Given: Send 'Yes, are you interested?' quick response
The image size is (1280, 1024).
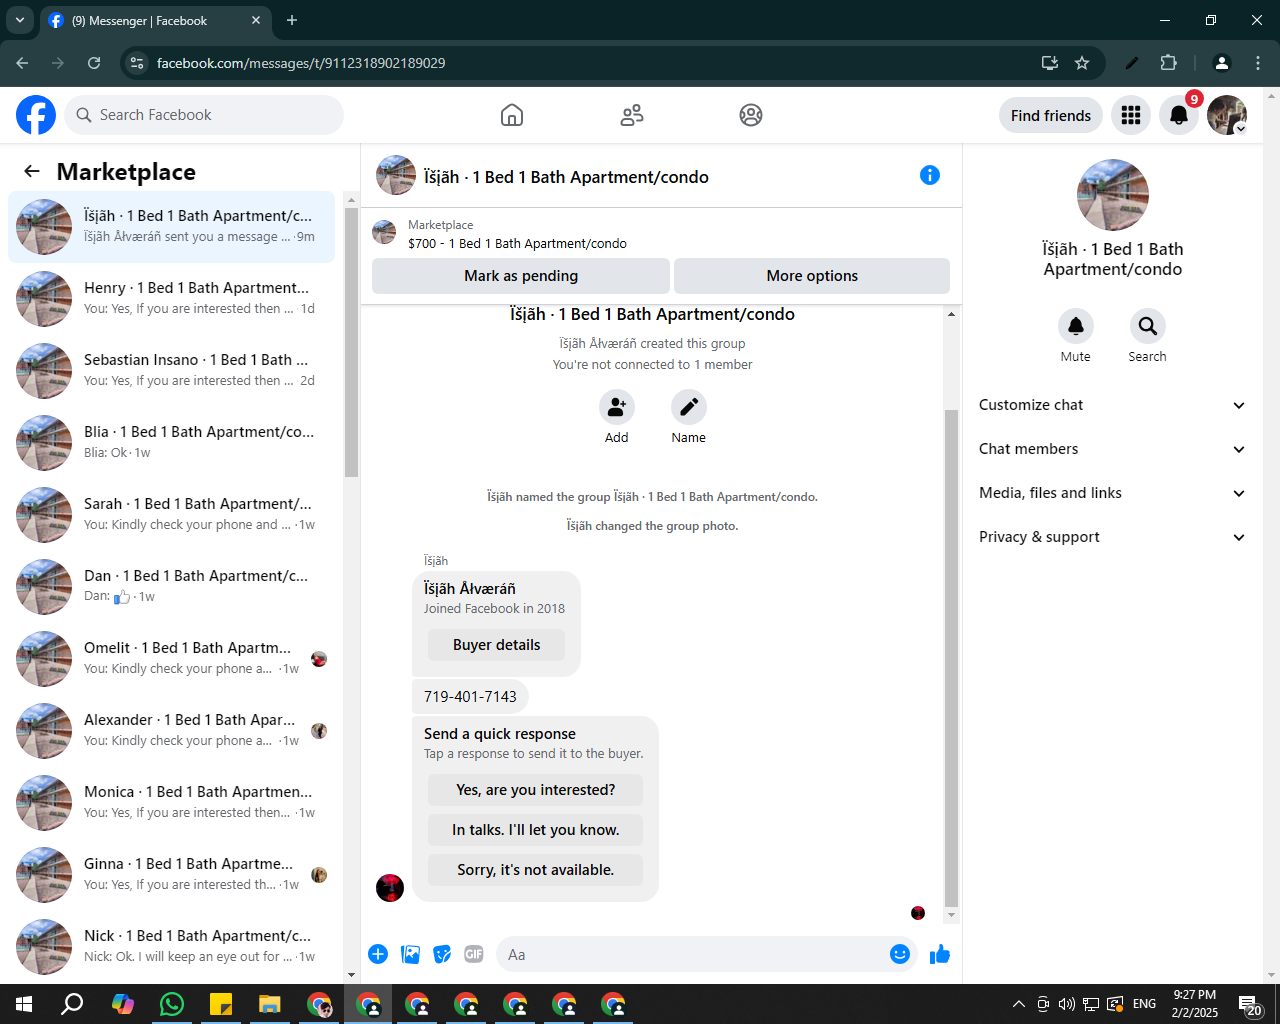Looking at the screenshot, I should point(535,790).
